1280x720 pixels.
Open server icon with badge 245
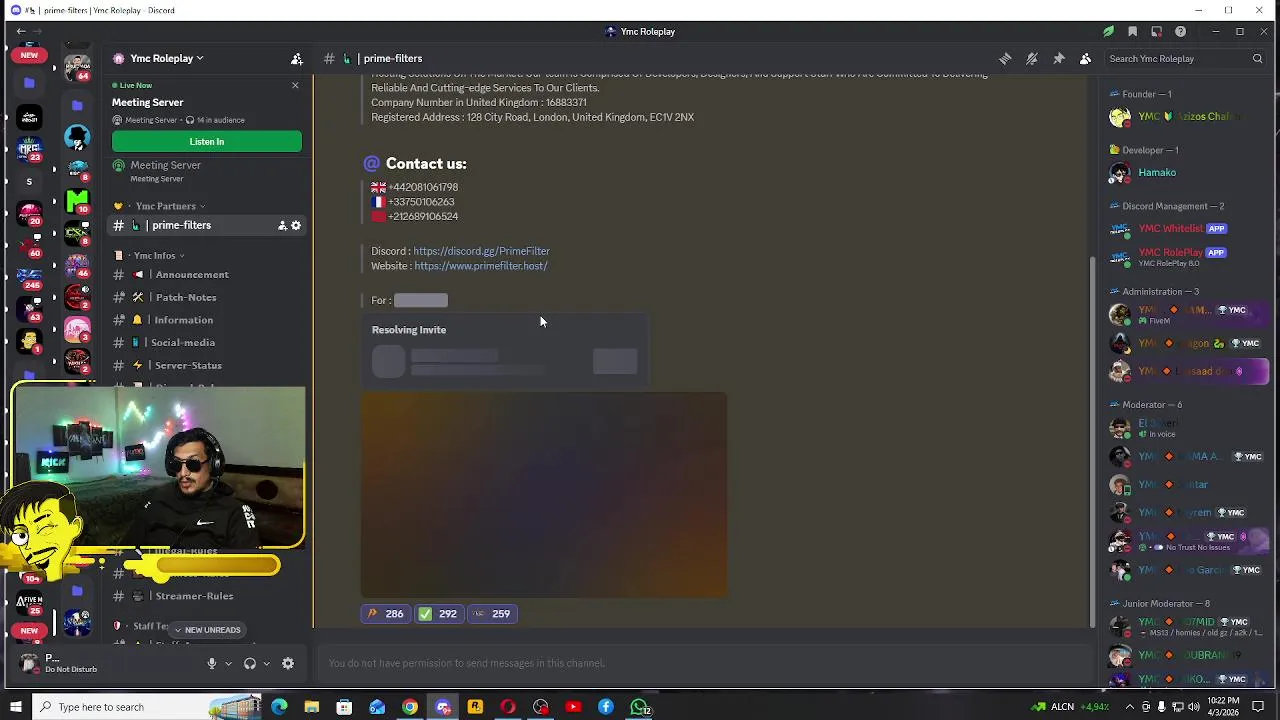[29, 277]
